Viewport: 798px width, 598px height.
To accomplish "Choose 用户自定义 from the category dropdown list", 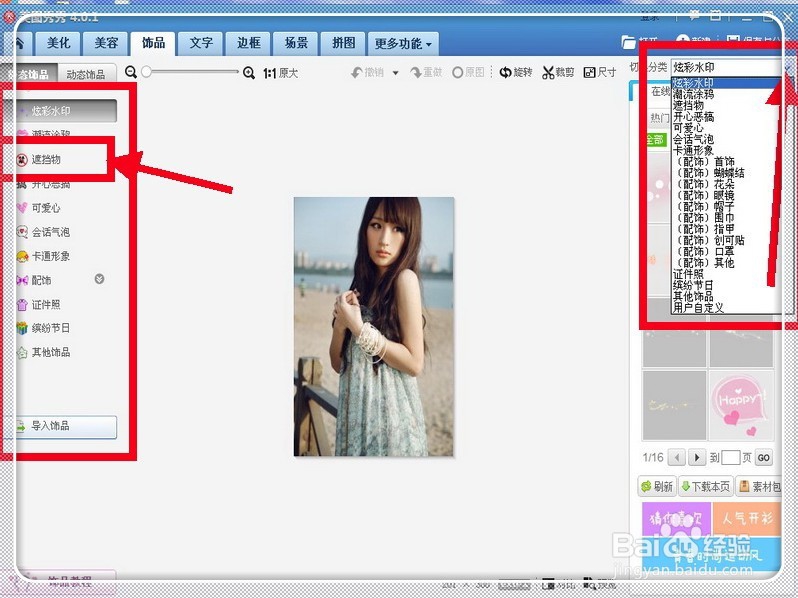I will click(698, 307).
